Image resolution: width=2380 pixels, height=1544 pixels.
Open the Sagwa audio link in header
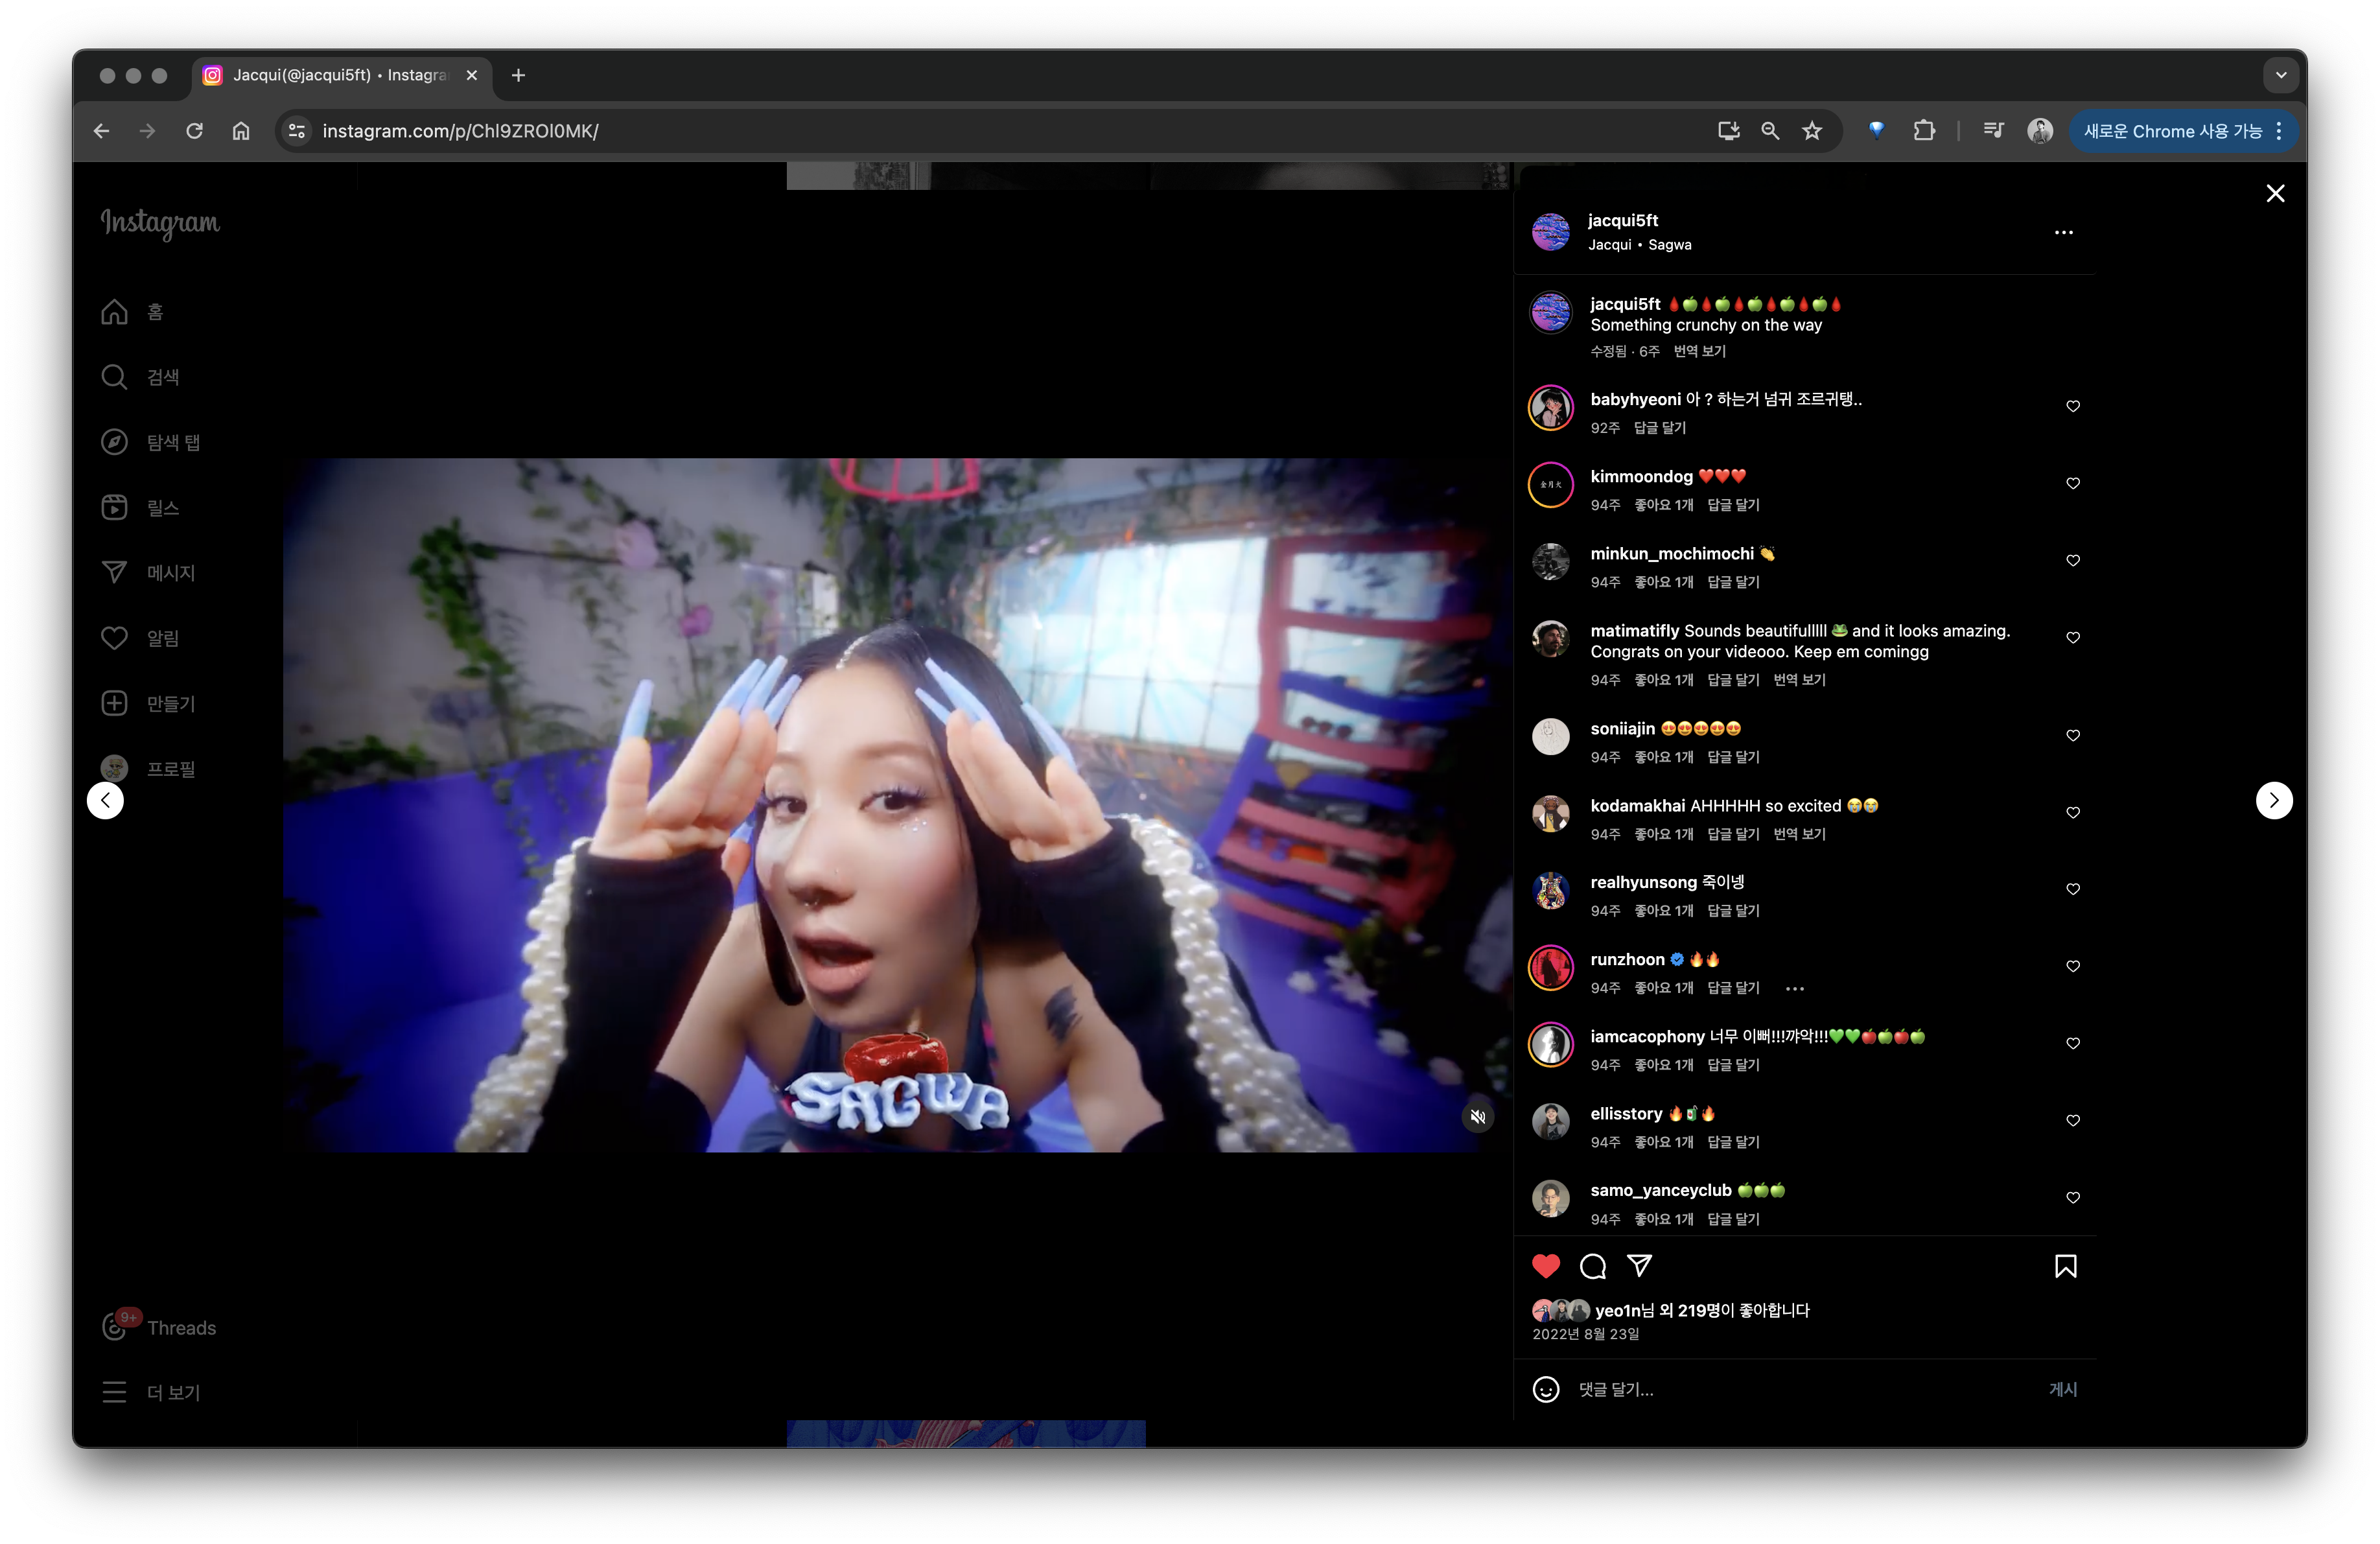pos(1669,245)
